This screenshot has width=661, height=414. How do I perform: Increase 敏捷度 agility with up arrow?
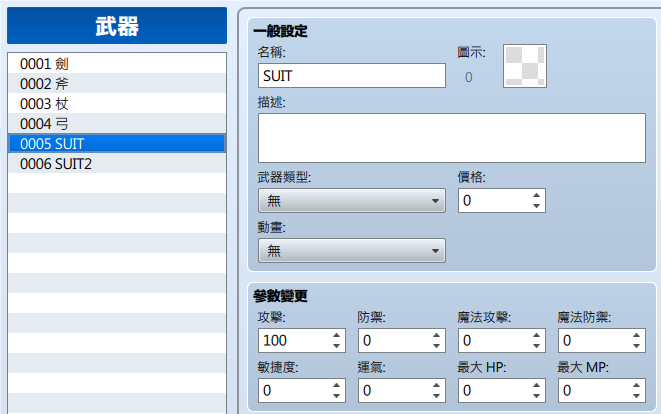(336, 385)
